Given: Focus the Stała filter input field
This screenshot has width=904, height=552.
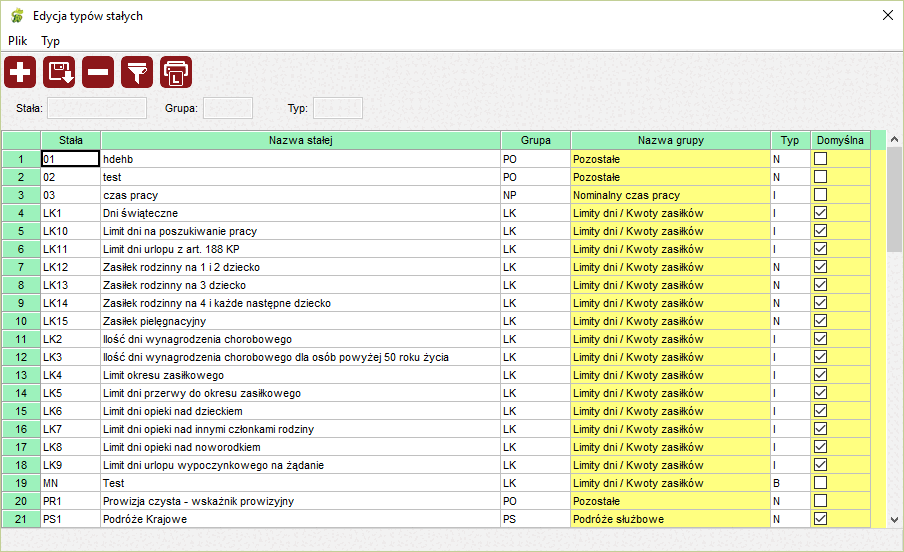Looking at the screenshot, I should pyautogui.click(x=97, y=108).
